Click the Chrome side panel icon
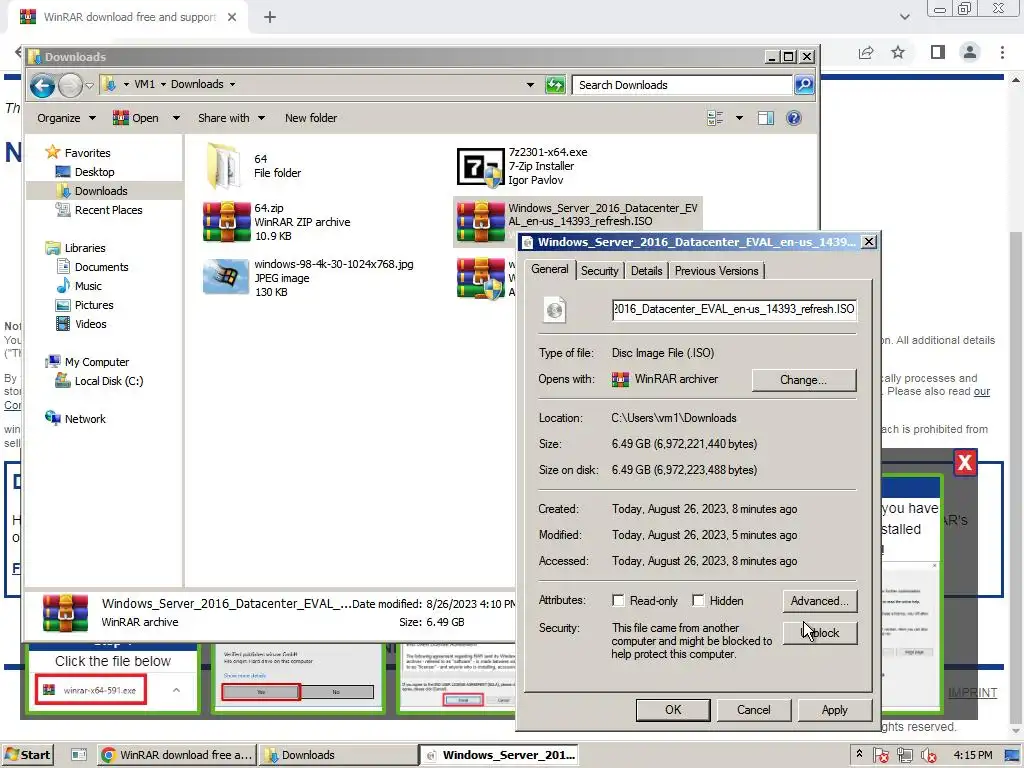Screen dimensions: 1024x768 coord(938,52)
